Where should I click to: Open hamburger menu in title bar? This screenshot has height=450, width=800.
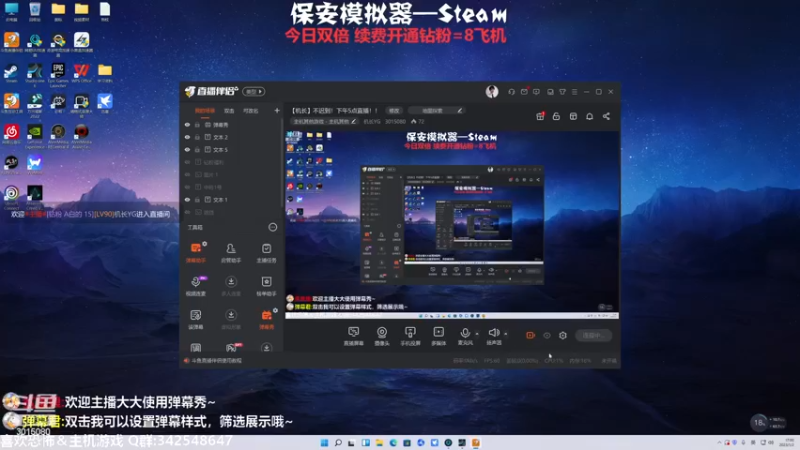coord(574,92)
